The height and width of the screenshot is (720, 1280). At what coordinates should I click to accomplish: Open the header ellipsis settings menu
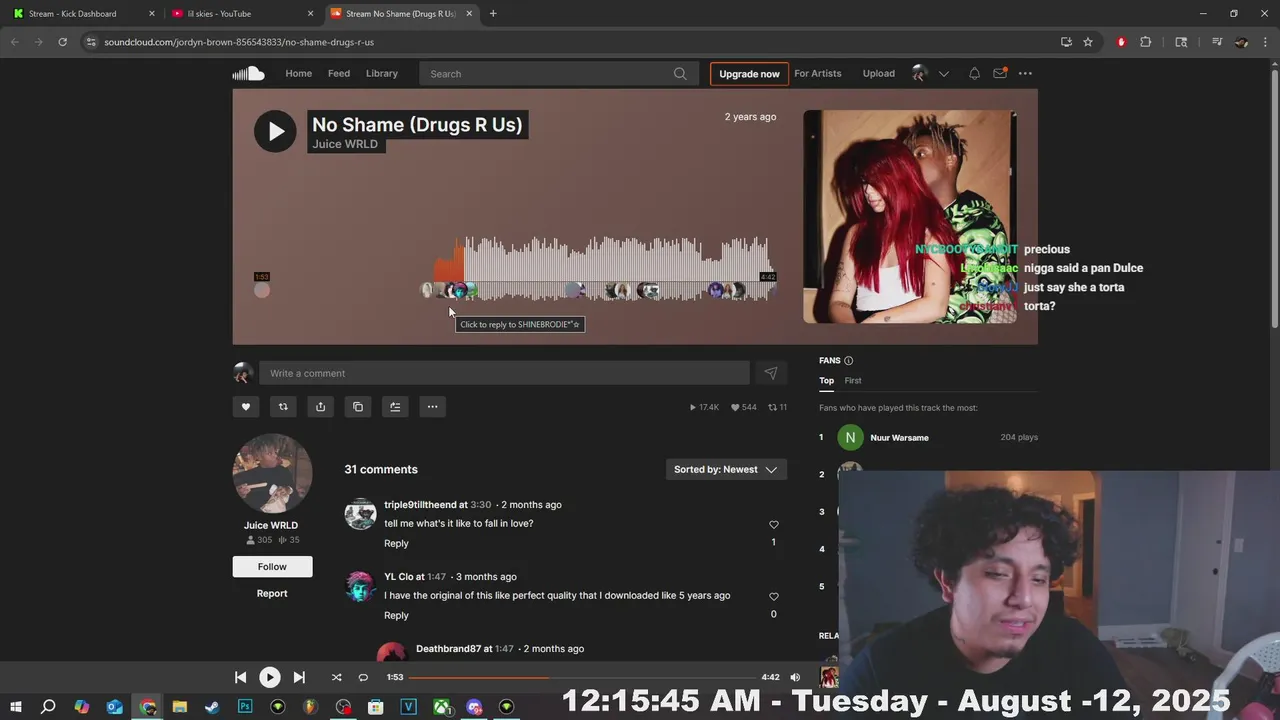[1025, 73]
